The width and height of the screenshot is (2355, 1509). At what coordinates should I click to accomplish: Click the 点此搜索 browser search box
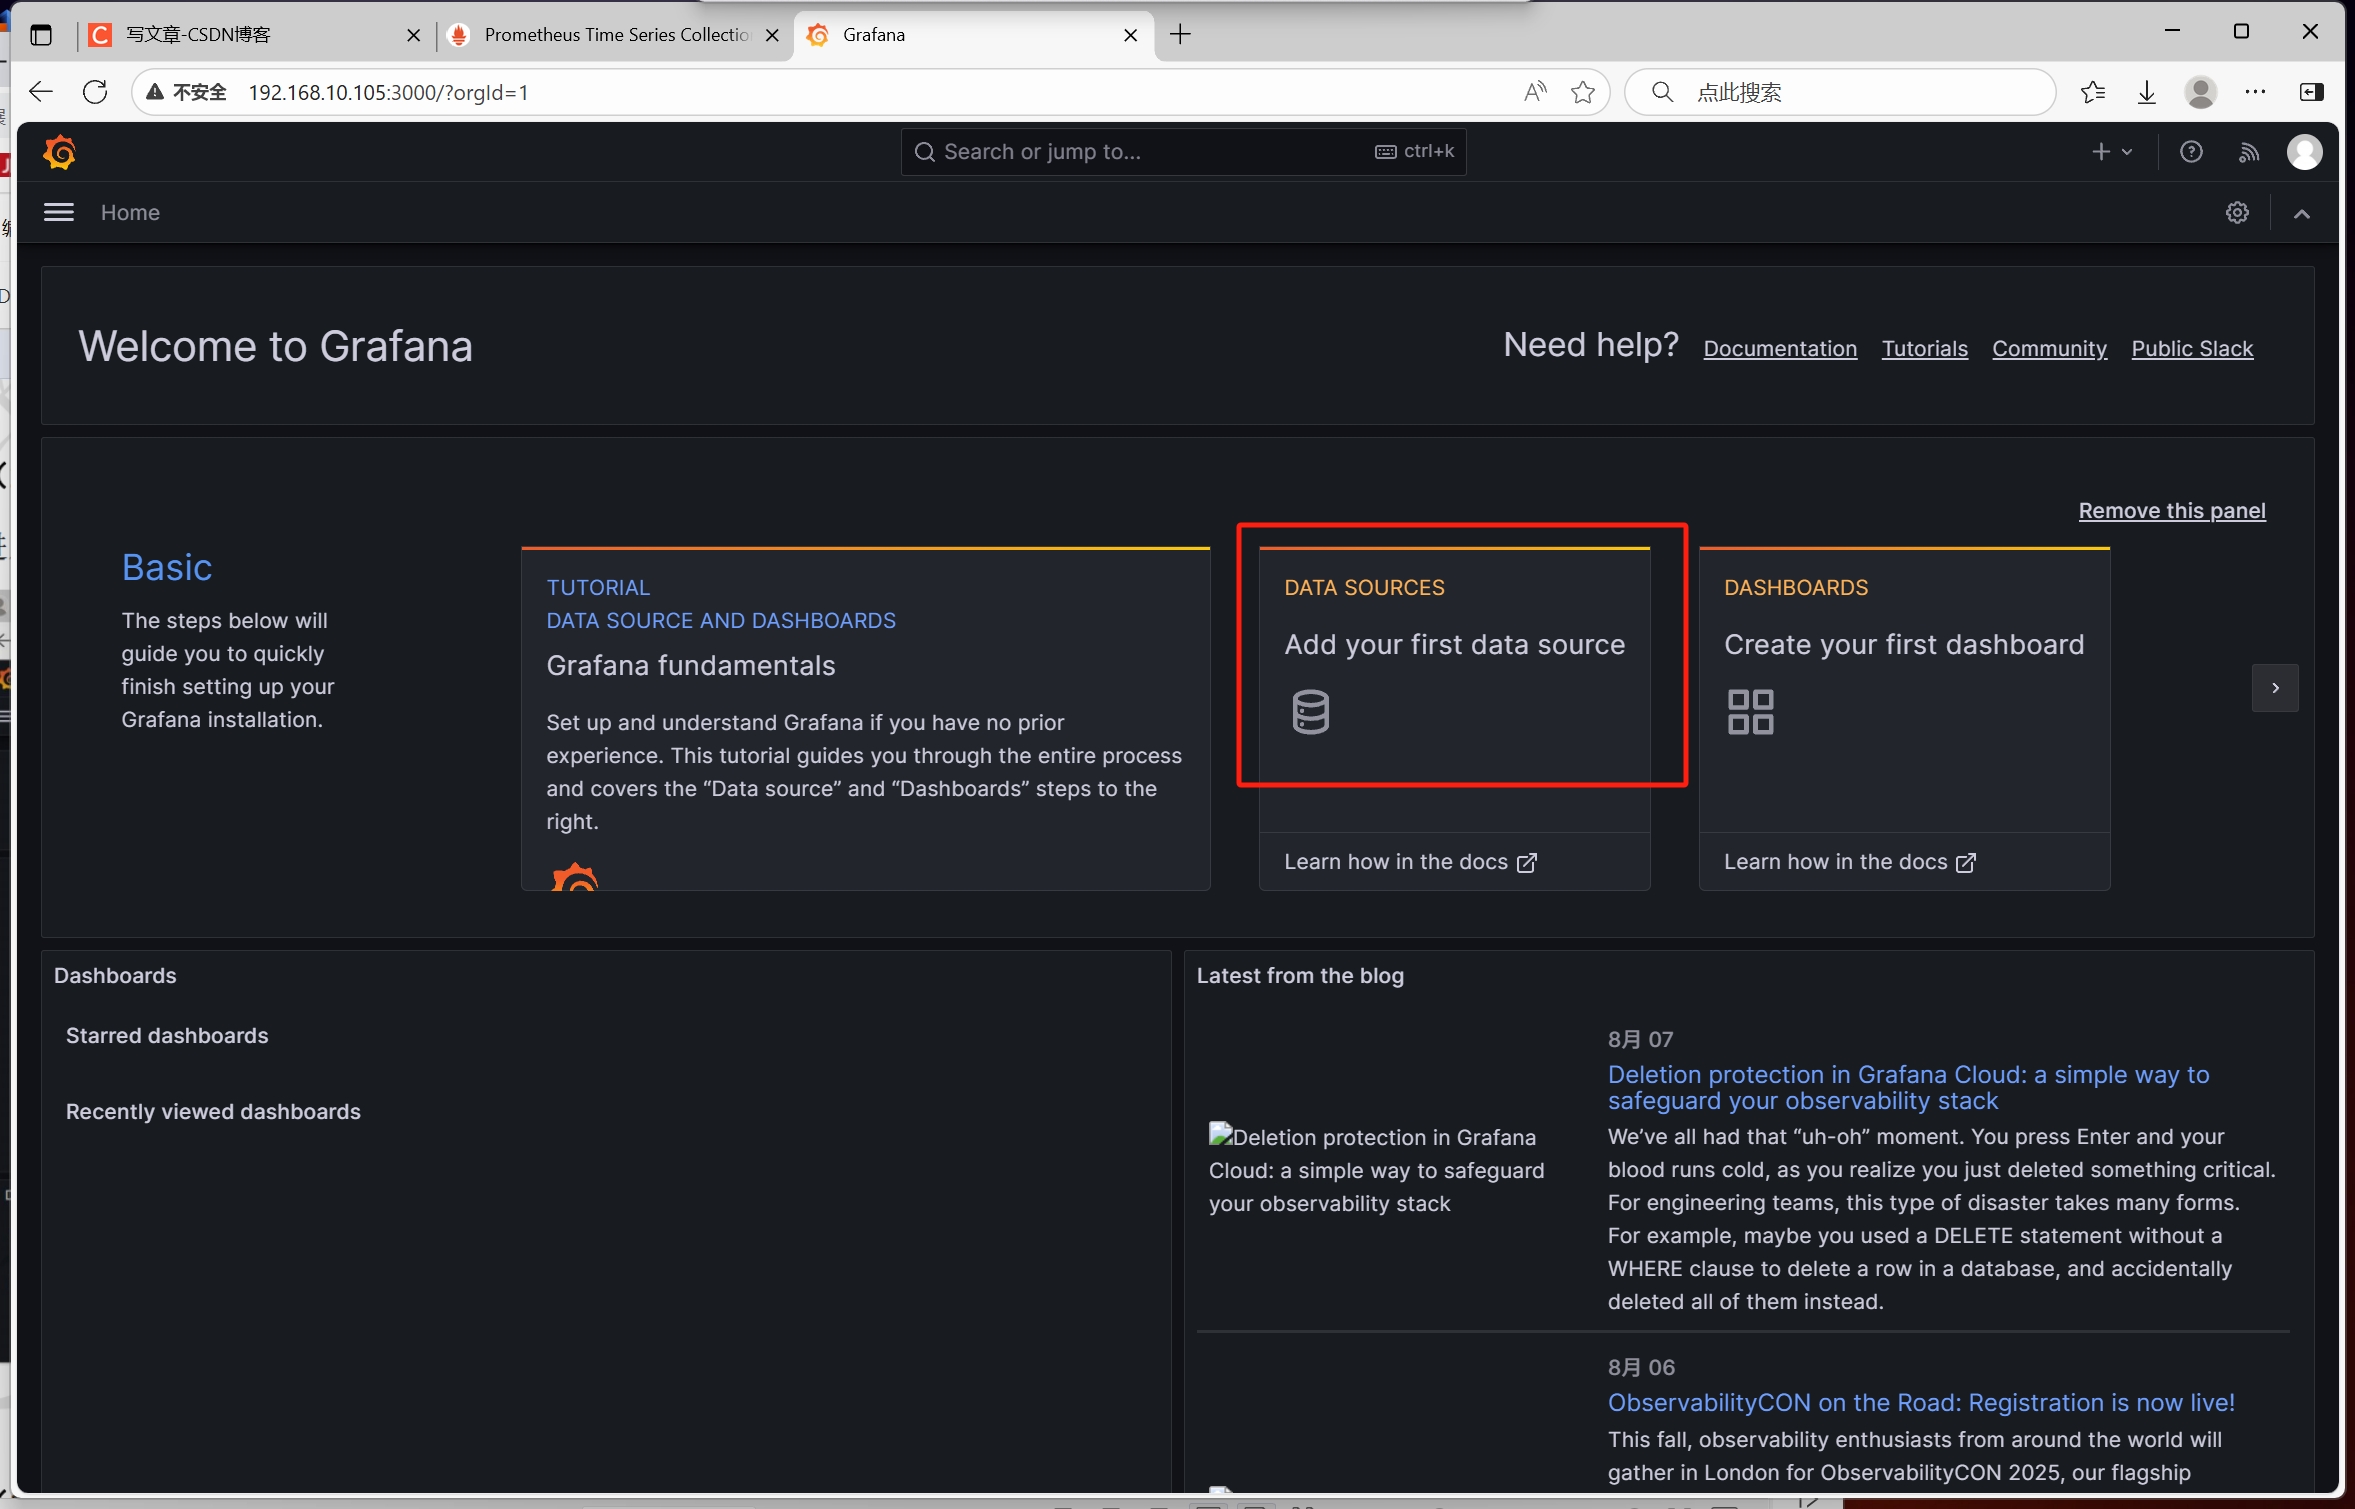point(1840,92)
